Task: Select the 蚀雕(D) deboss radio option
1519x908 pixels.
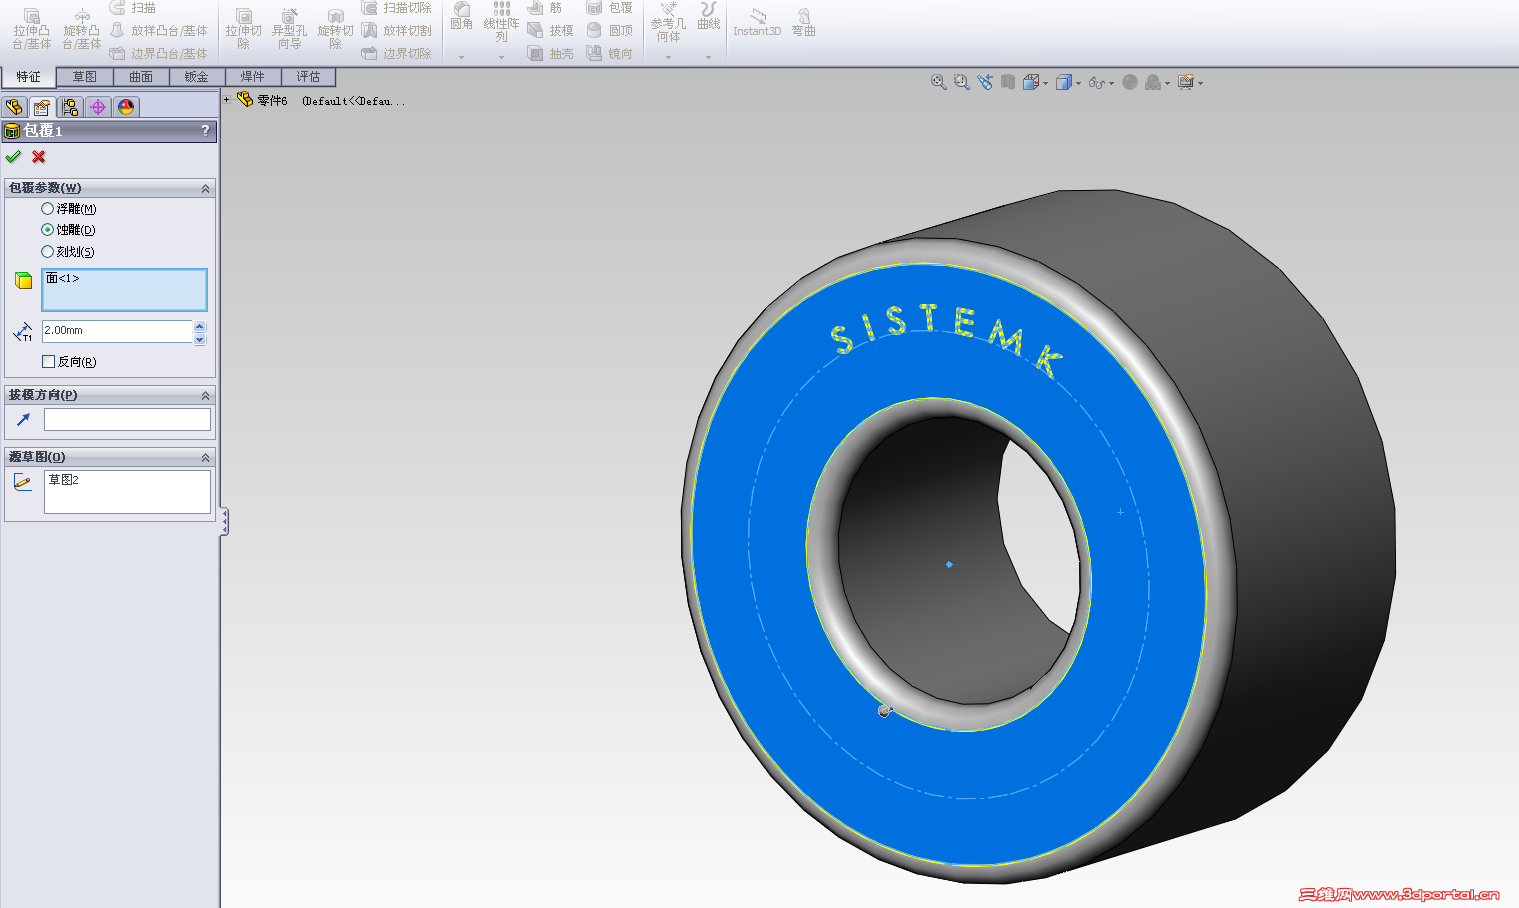Action: point(47,230)
